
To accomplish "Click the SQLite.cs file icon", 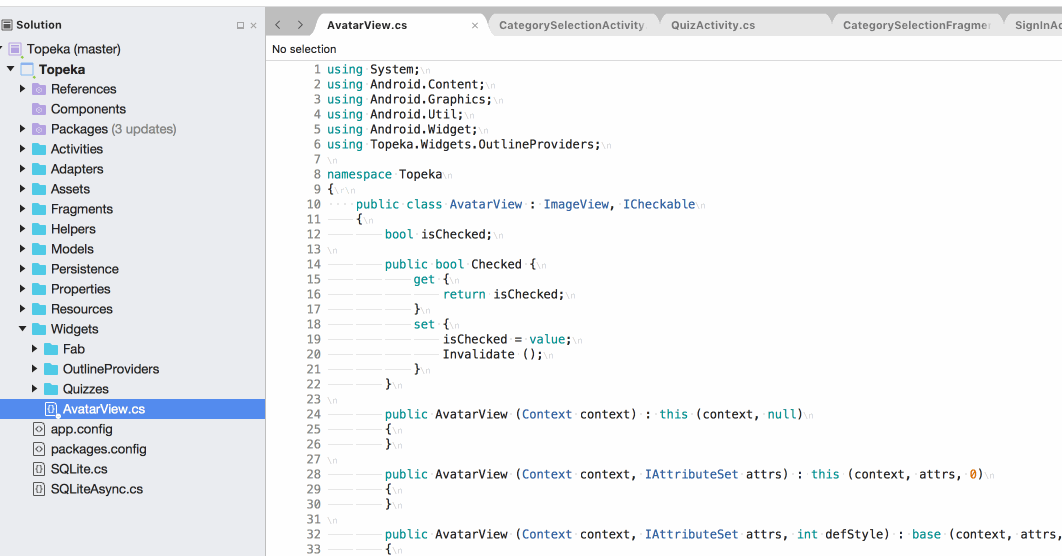I will pyautogui.click(x=39, y=469).
